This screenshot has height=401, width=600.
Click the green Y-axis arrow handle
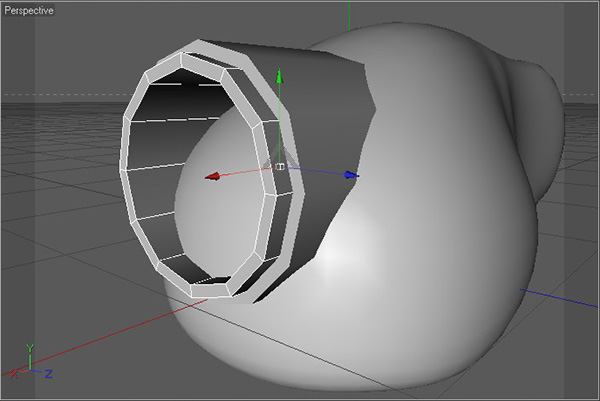point(280,76)
